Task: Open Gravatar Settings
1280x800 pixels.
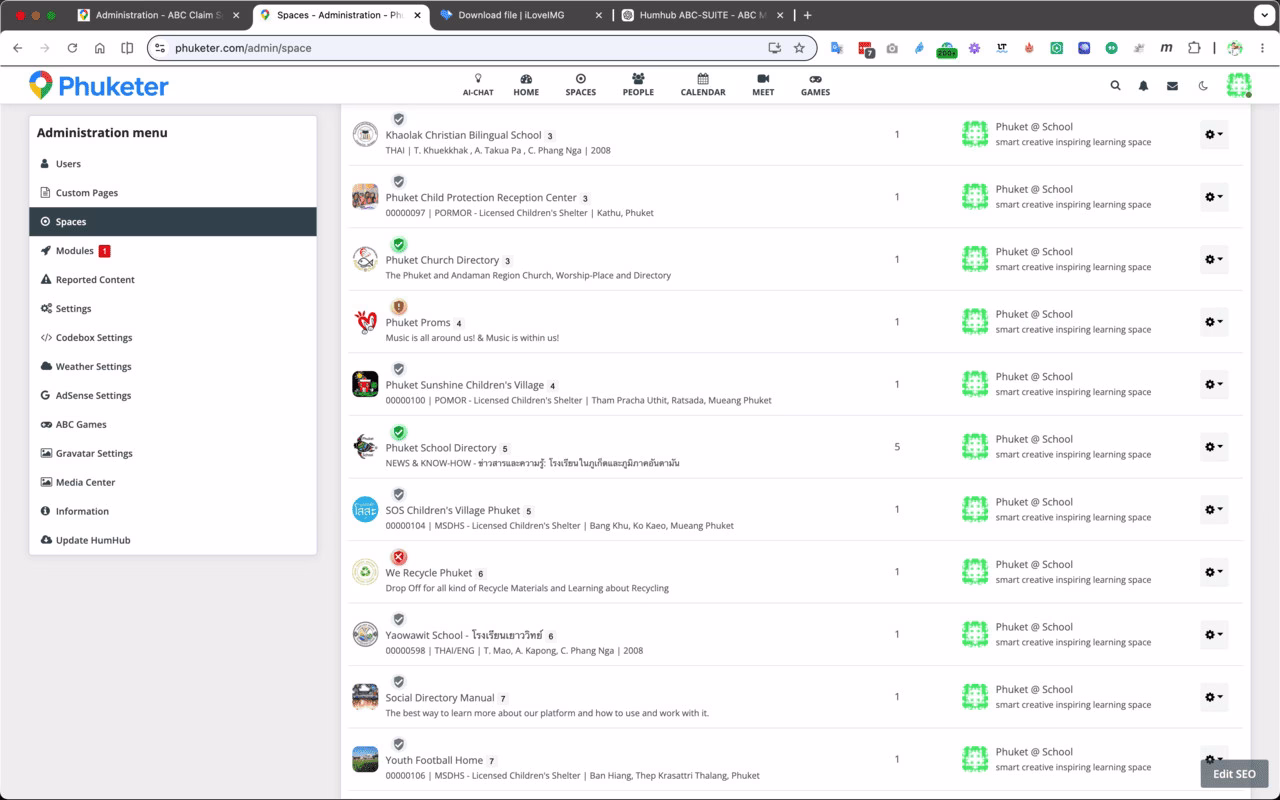Action: [173, 454]
